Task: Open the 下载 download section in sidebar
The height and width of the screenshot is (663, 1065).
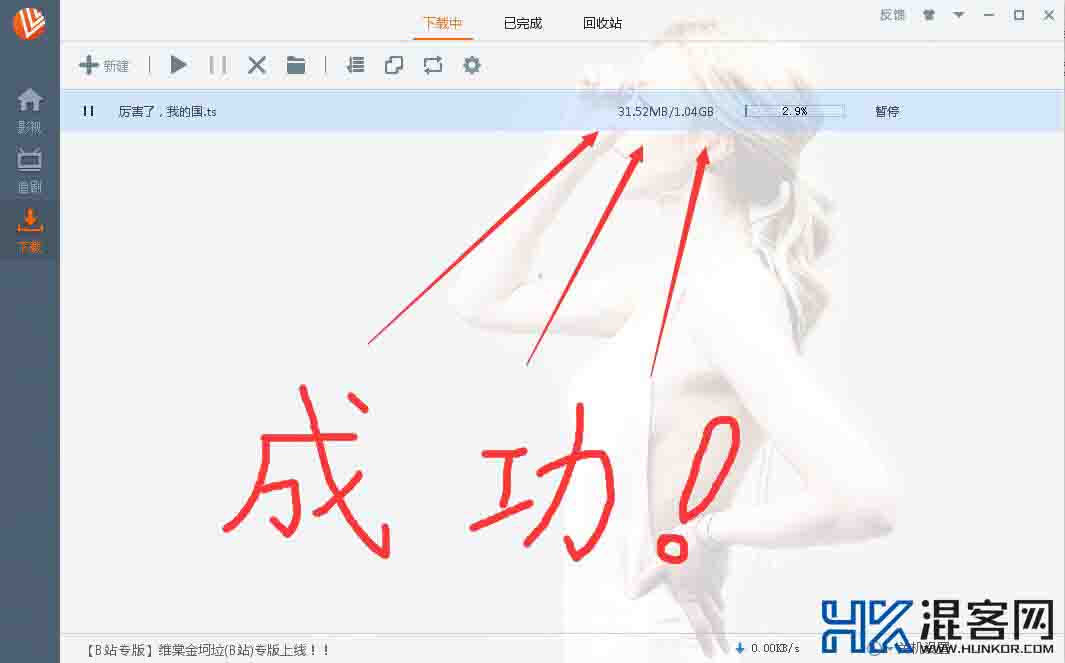Action: click(29, 230)
